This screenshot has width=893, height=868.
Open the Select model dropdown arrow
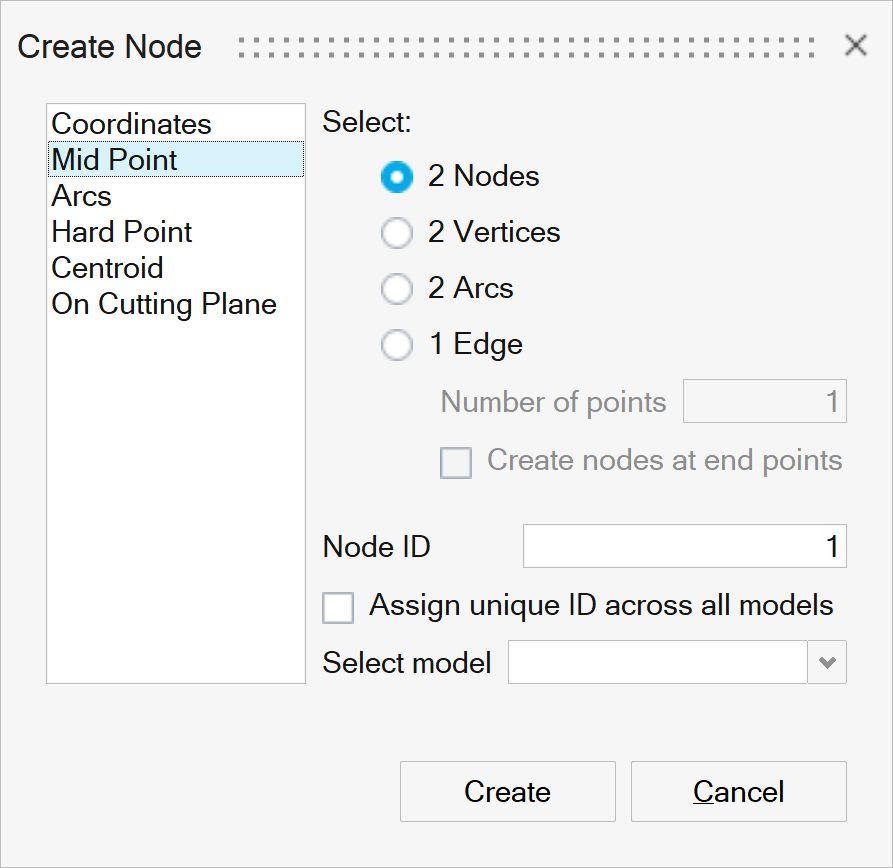[x=827, y=663]
